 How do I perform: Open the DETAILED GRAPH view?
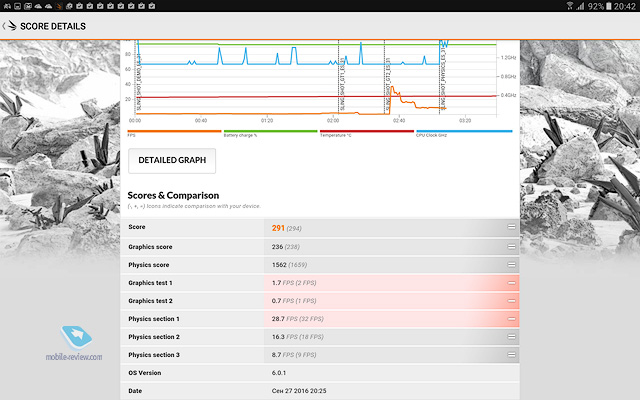coord(172,160)
